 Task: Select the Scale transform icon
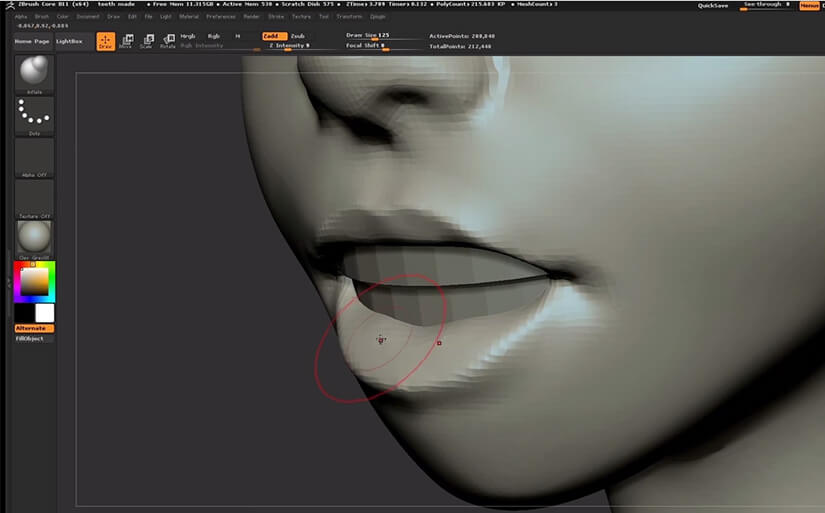click(147, 42)
